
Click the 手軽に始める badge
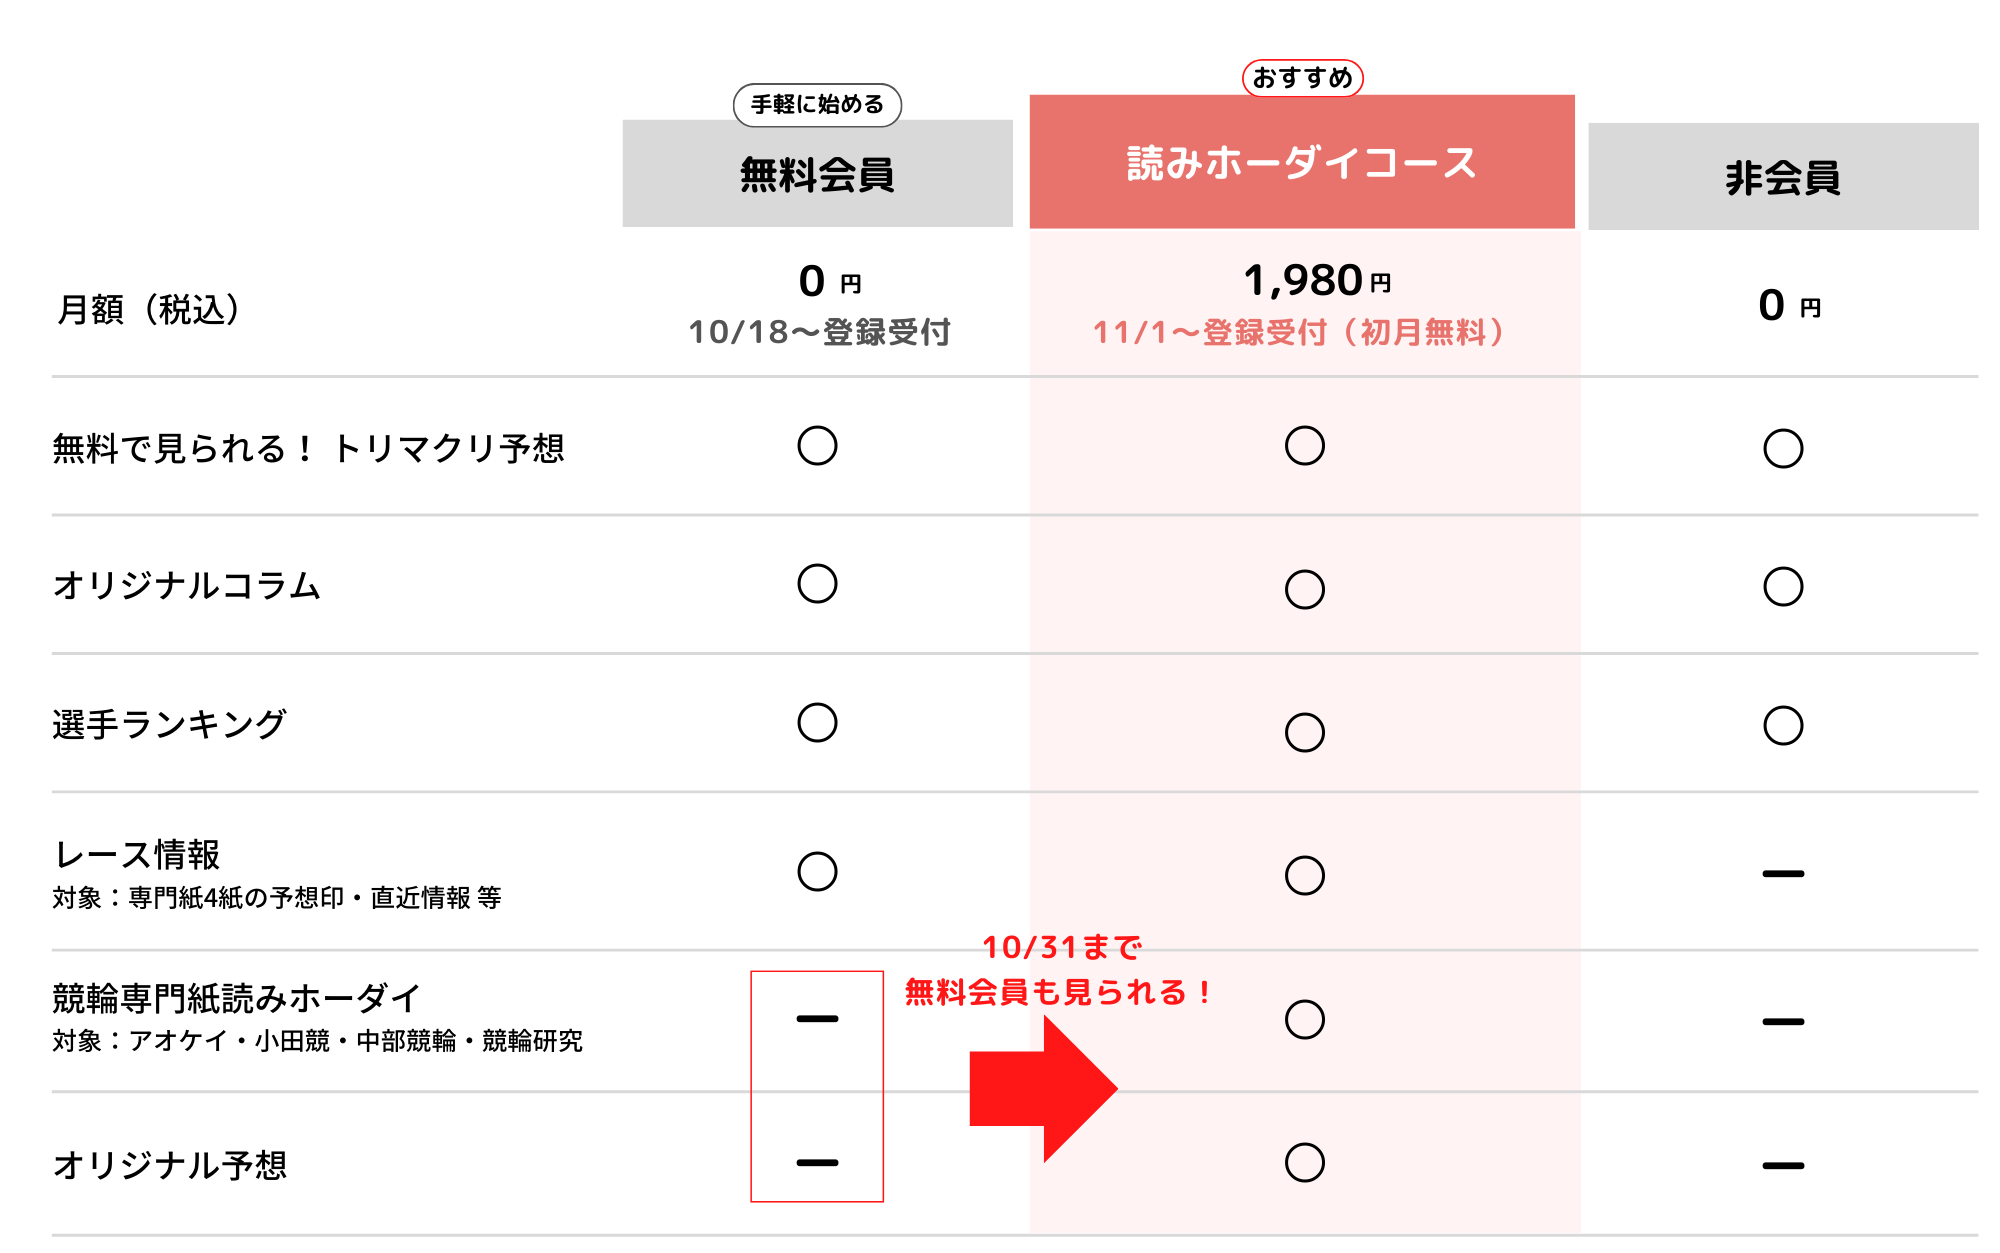click(817, 105)
